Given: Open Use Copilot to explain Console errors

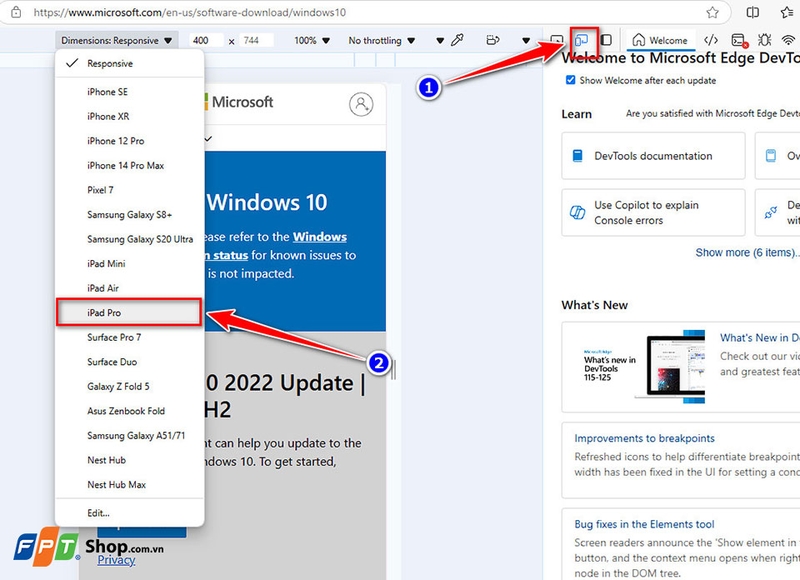Looking at the screenshot, I should [x=653, y=212].
